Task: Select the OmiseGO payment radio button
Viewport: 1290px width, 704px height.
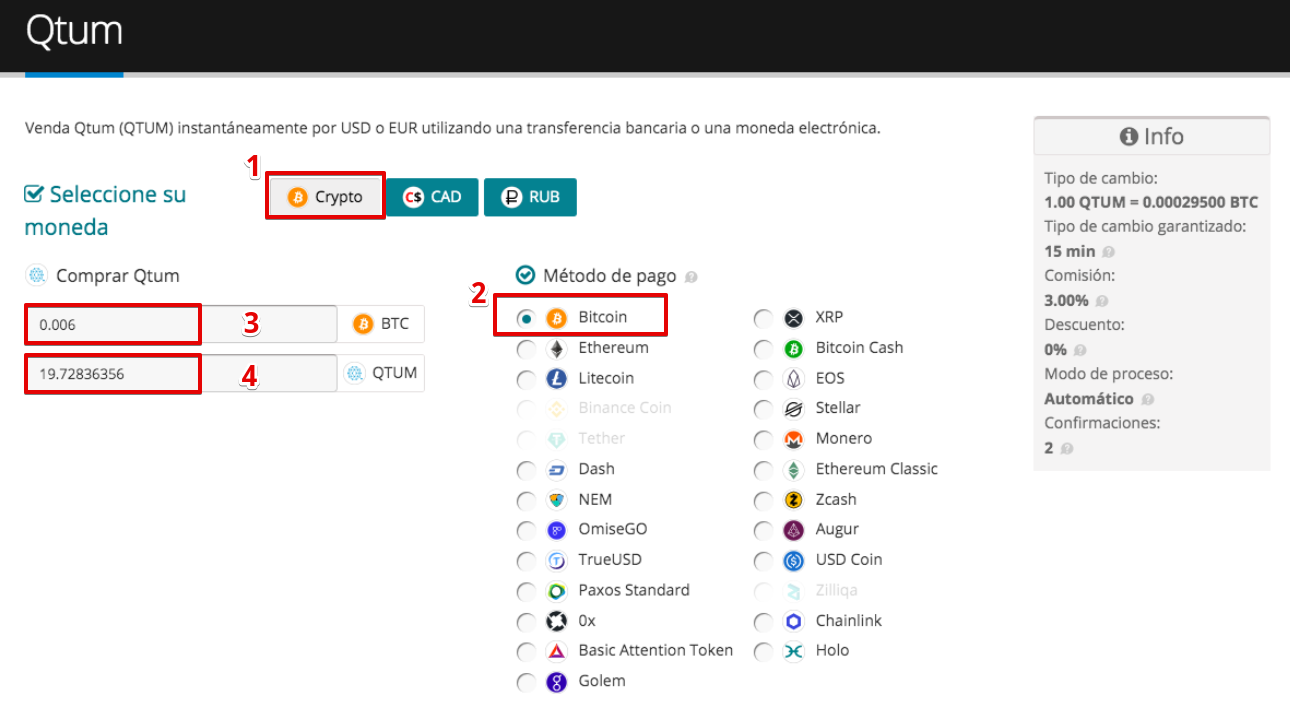Action: [x=526, y=530]
